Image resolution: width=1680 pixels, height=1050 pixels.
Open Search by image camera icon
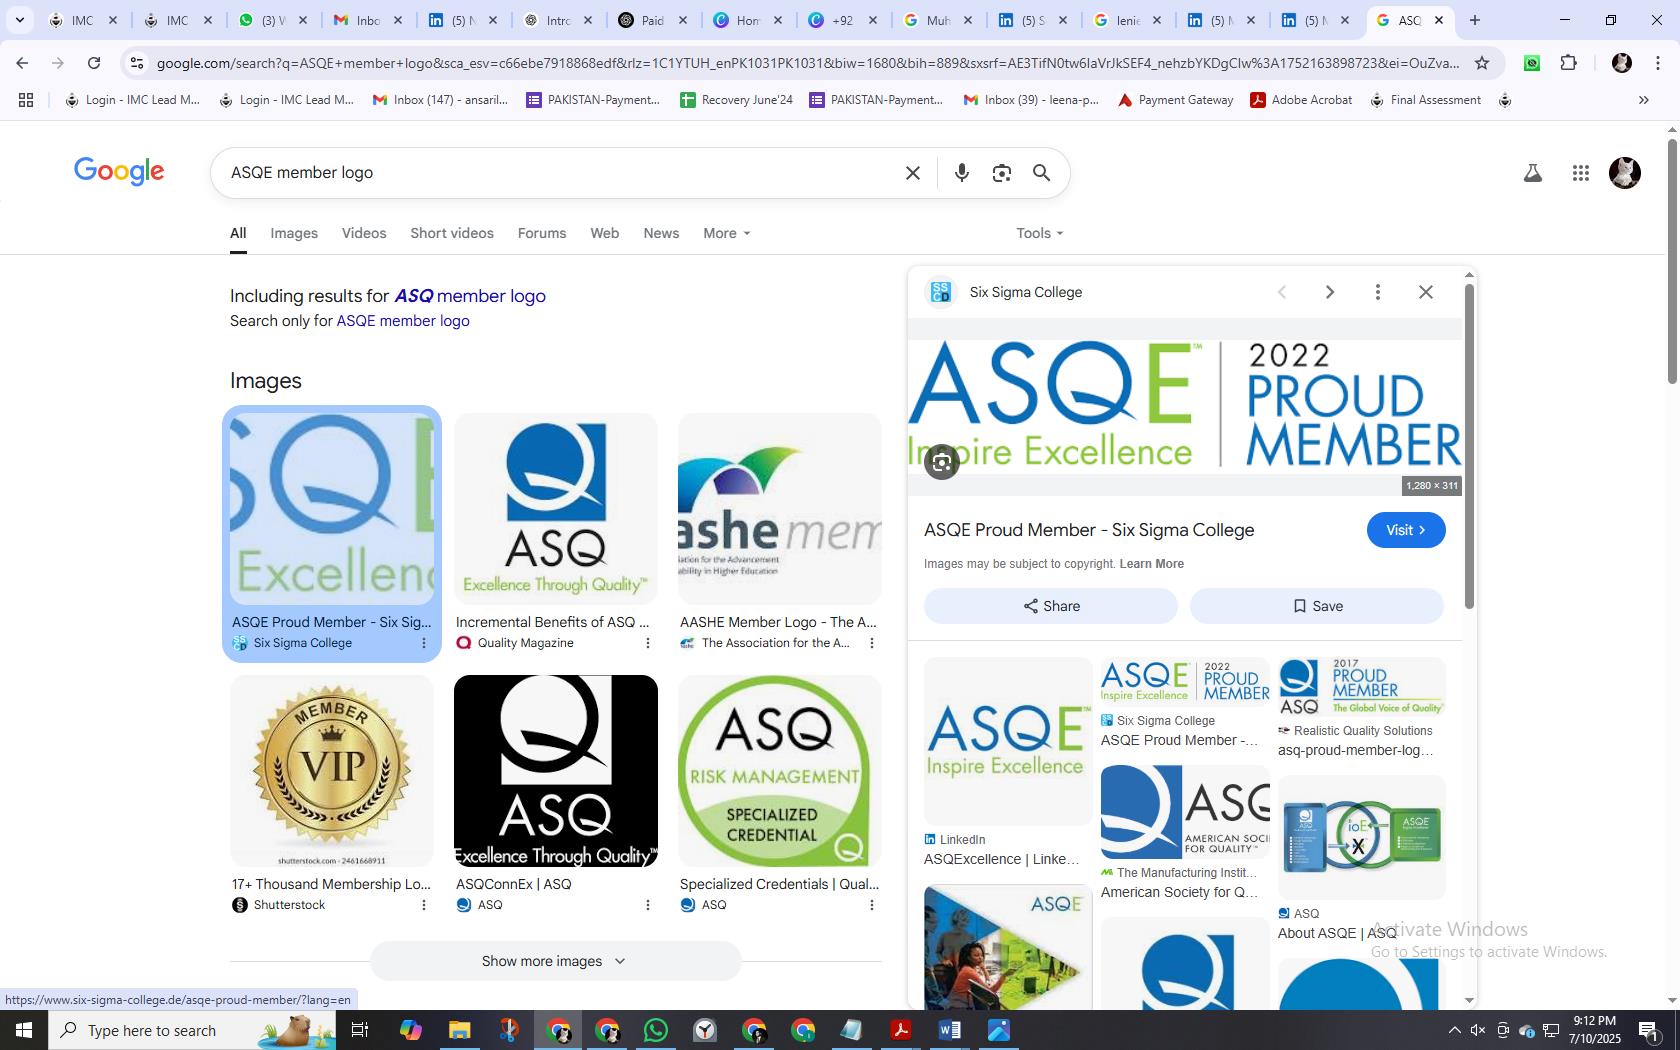click(x=1001, y=173)
